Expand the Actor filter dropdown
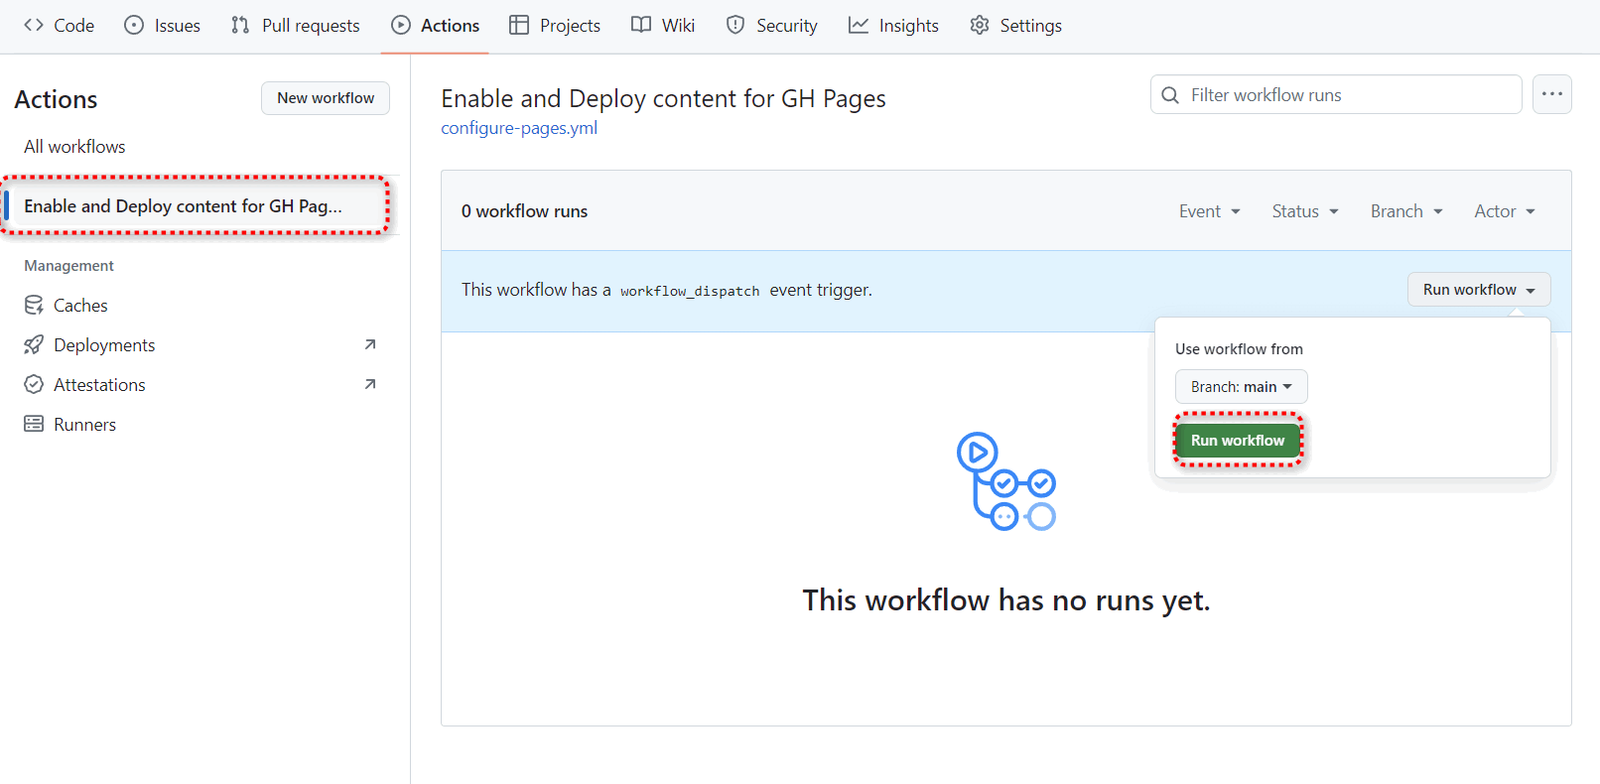 coord(1505,211)
